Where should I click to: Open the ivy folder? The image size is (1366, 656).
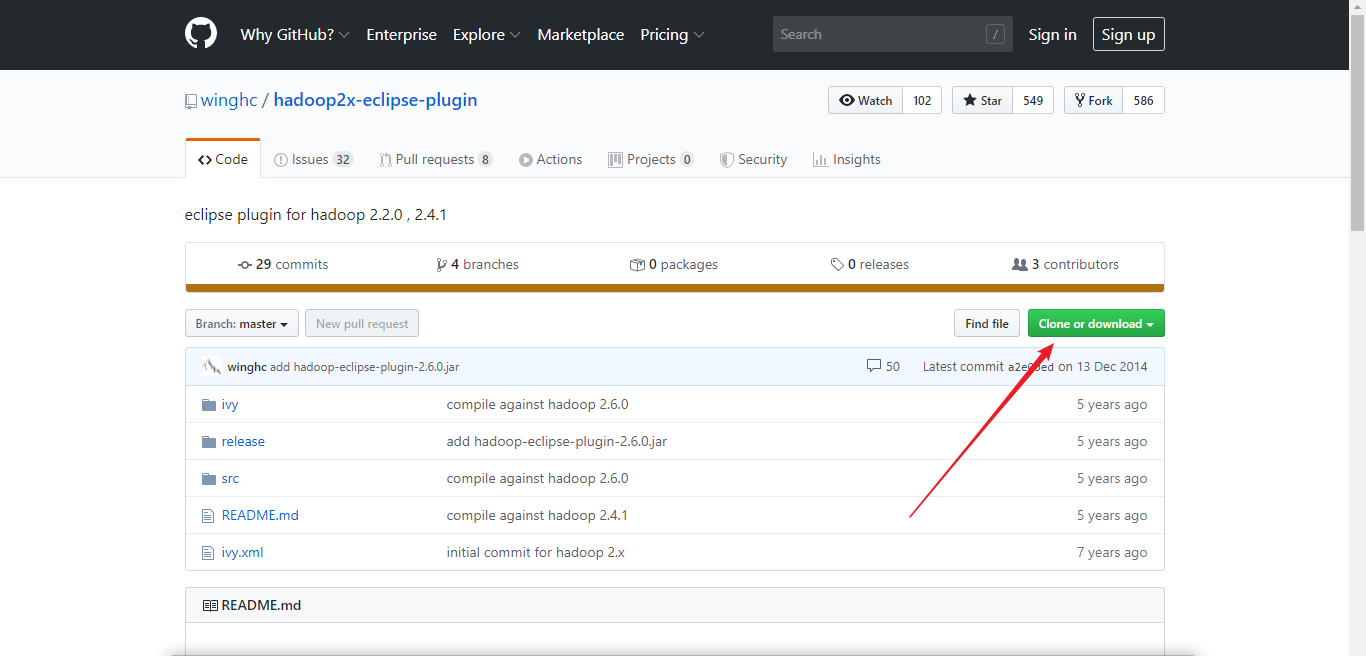[230, 405]
